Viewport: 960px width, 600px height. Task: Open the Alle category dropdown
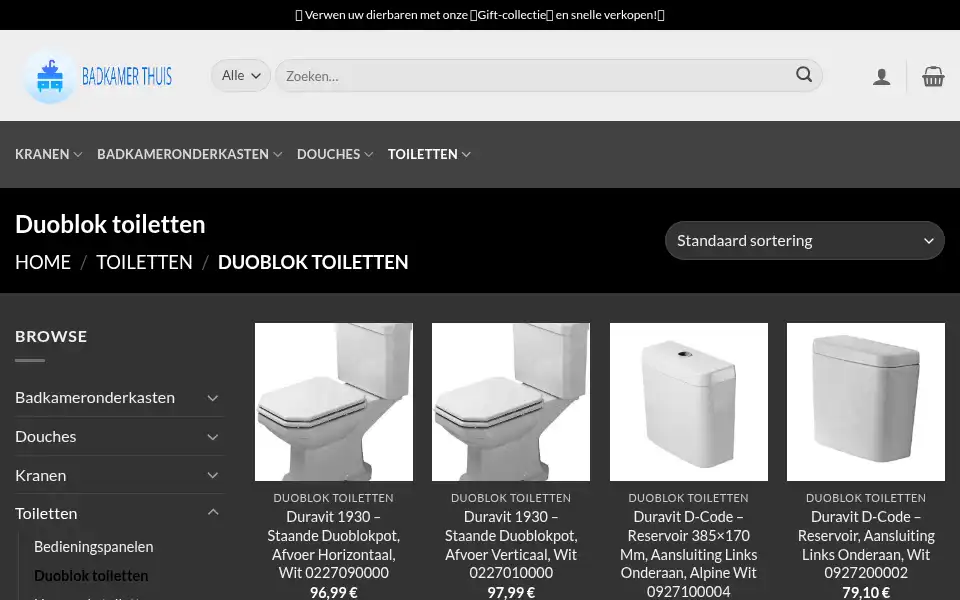pyautogui.click(x=241, y=75)
